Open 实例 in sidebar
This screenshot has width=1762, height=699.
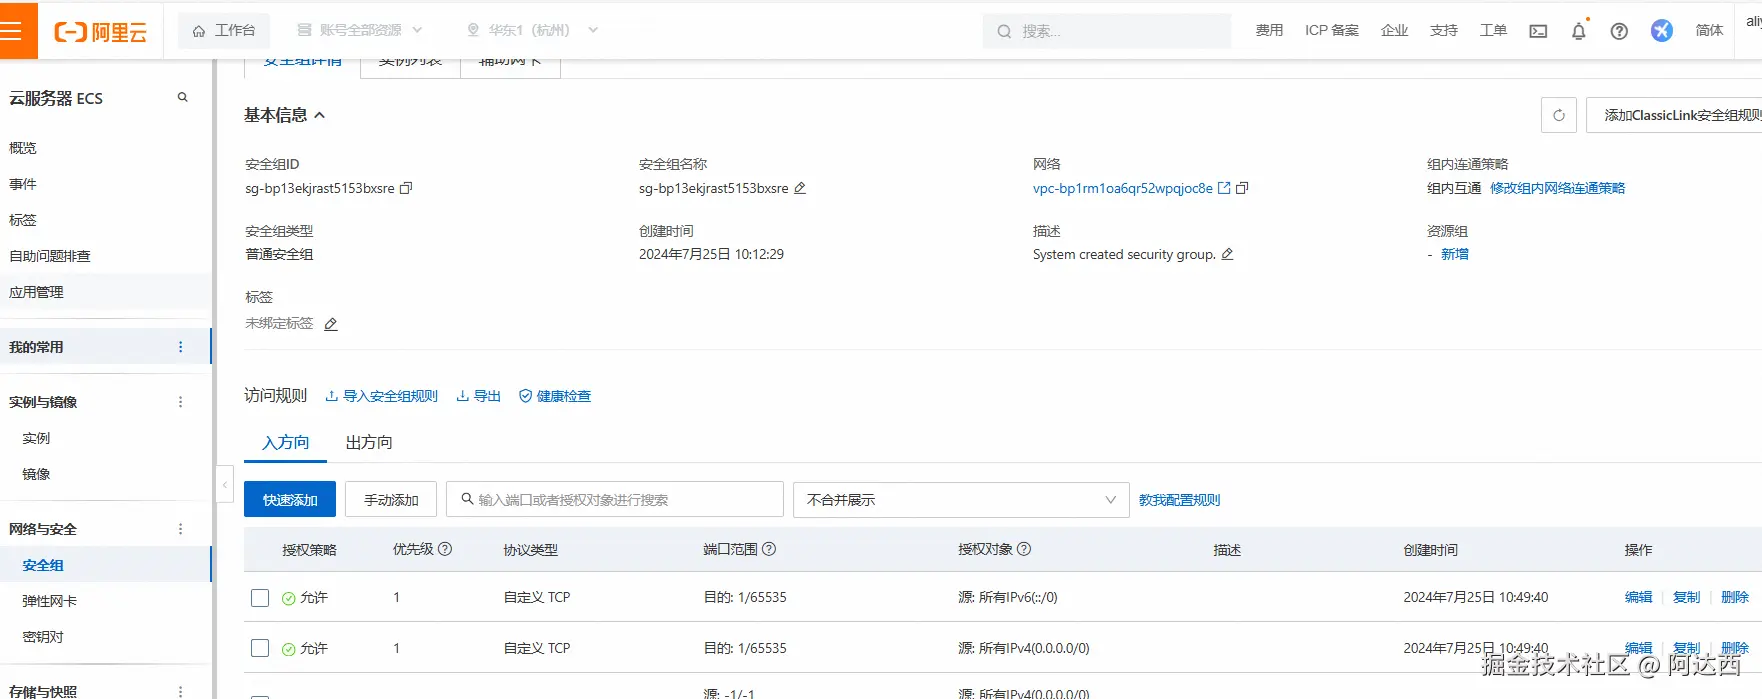(x=36, y=438)
